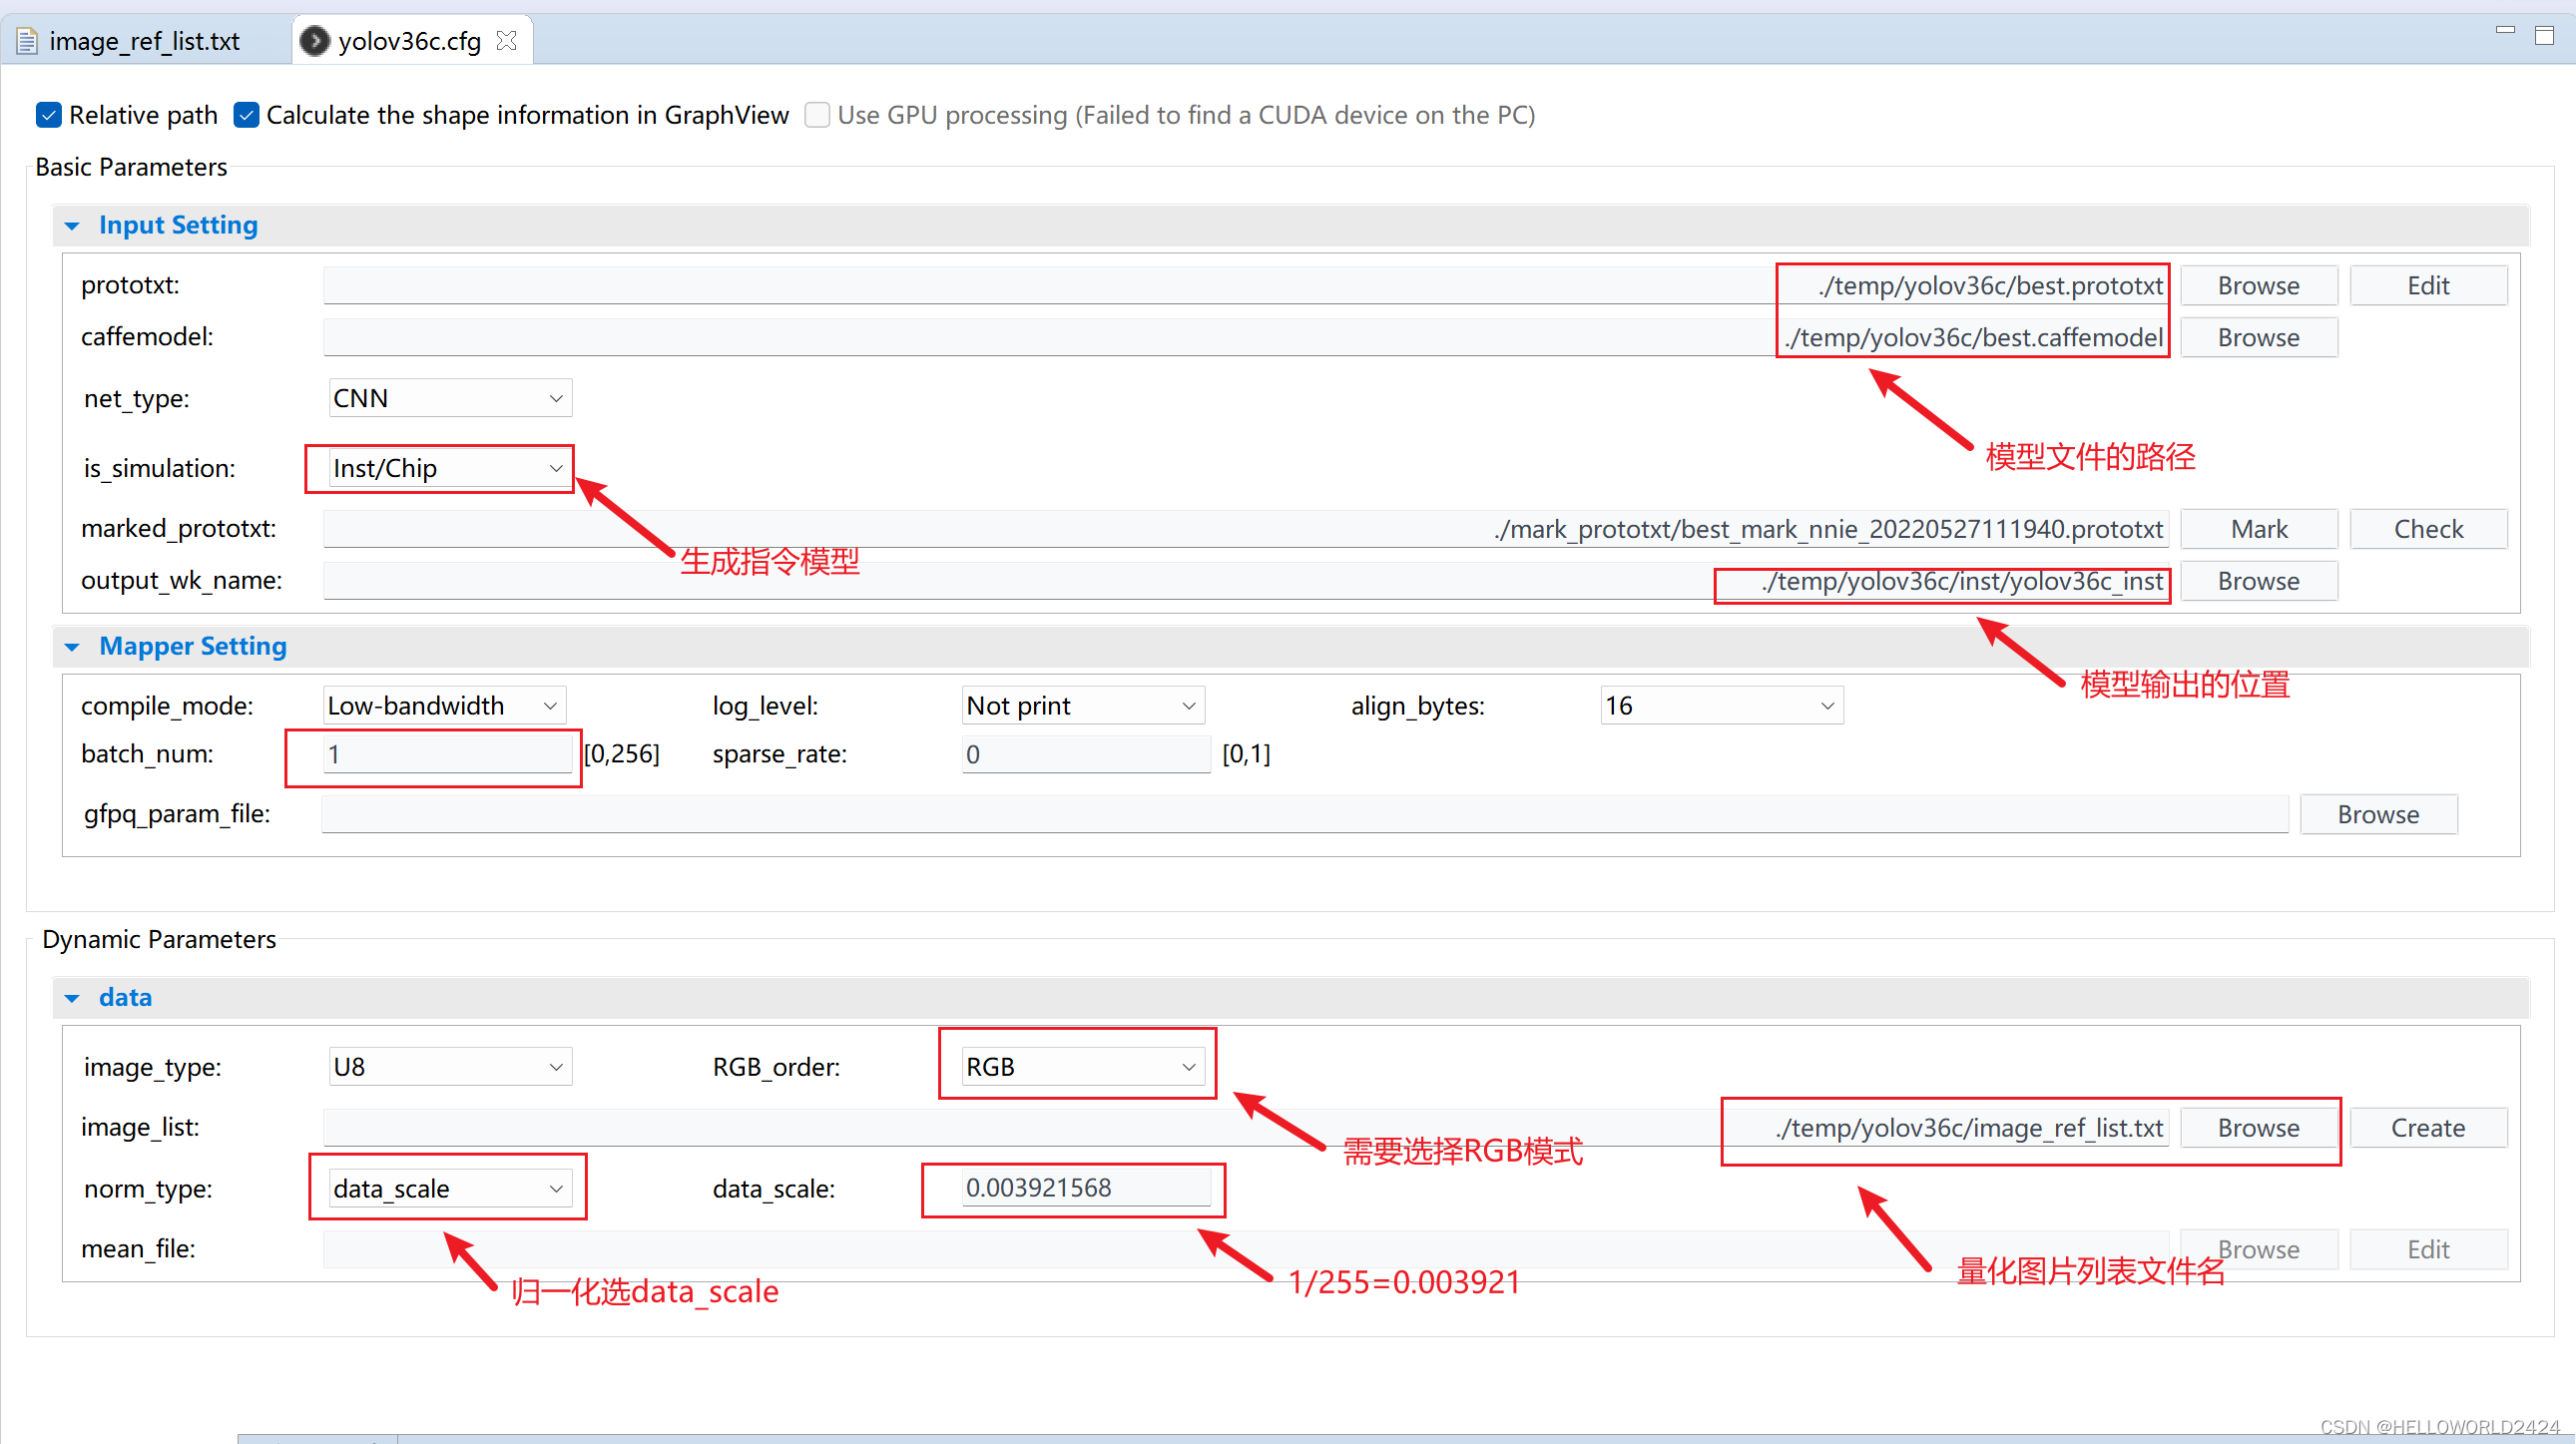Switch to image_ref_list.txt tab

click(x=144, y=41)
